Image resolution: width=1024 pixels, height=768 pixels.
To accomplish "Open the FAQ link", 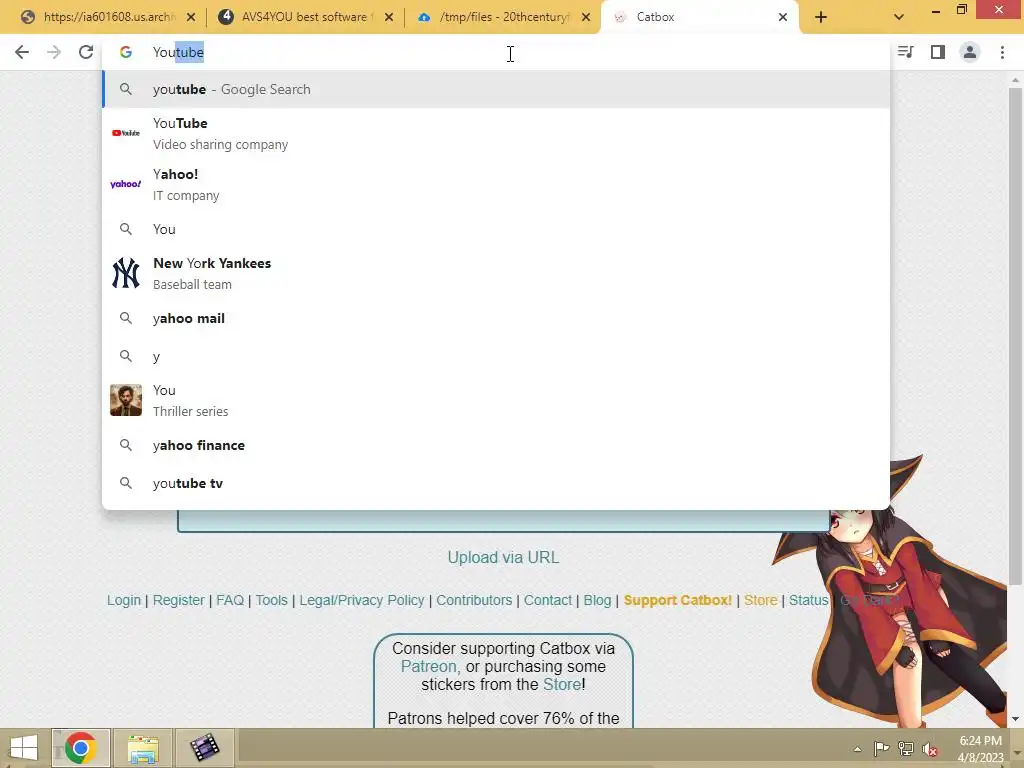I will [230, 600].
